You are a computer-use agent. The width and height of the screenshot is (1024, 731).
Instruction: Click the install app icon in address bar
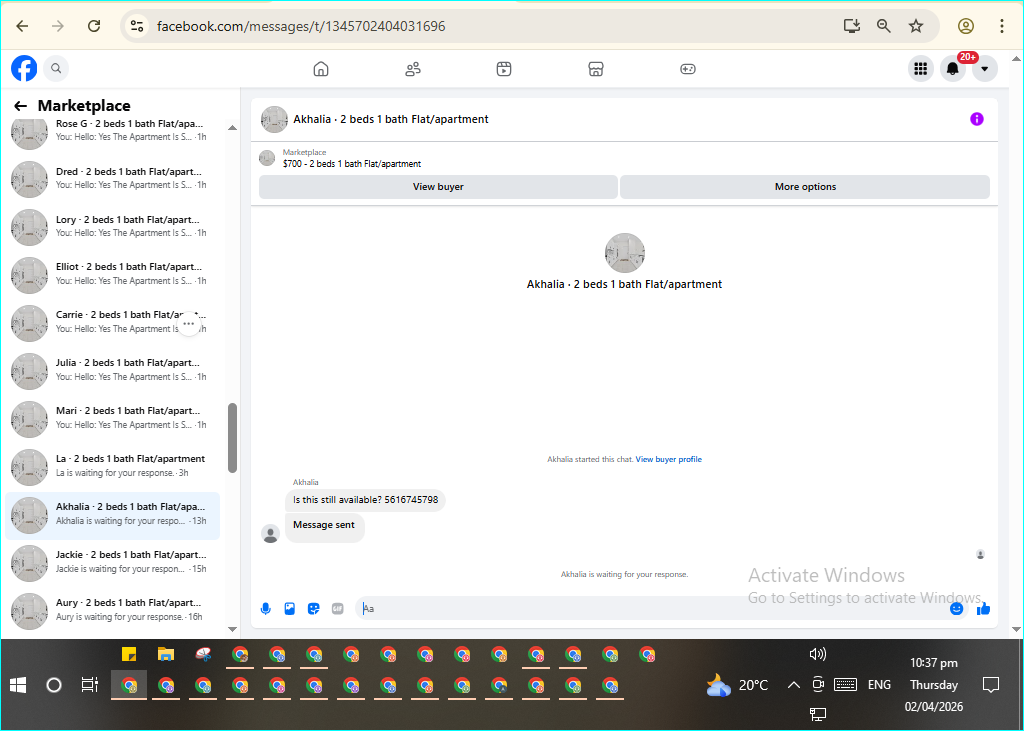point(851,26)
